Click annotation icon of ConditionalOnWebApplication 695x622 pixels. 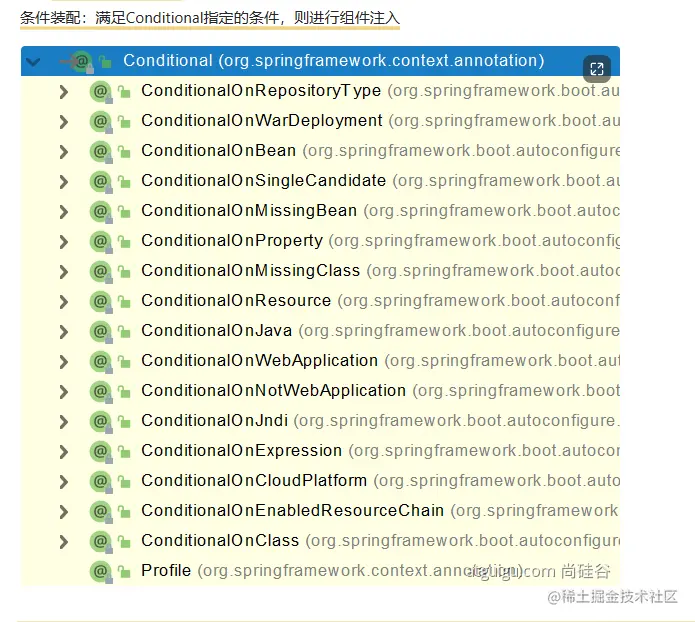[101, 362]
